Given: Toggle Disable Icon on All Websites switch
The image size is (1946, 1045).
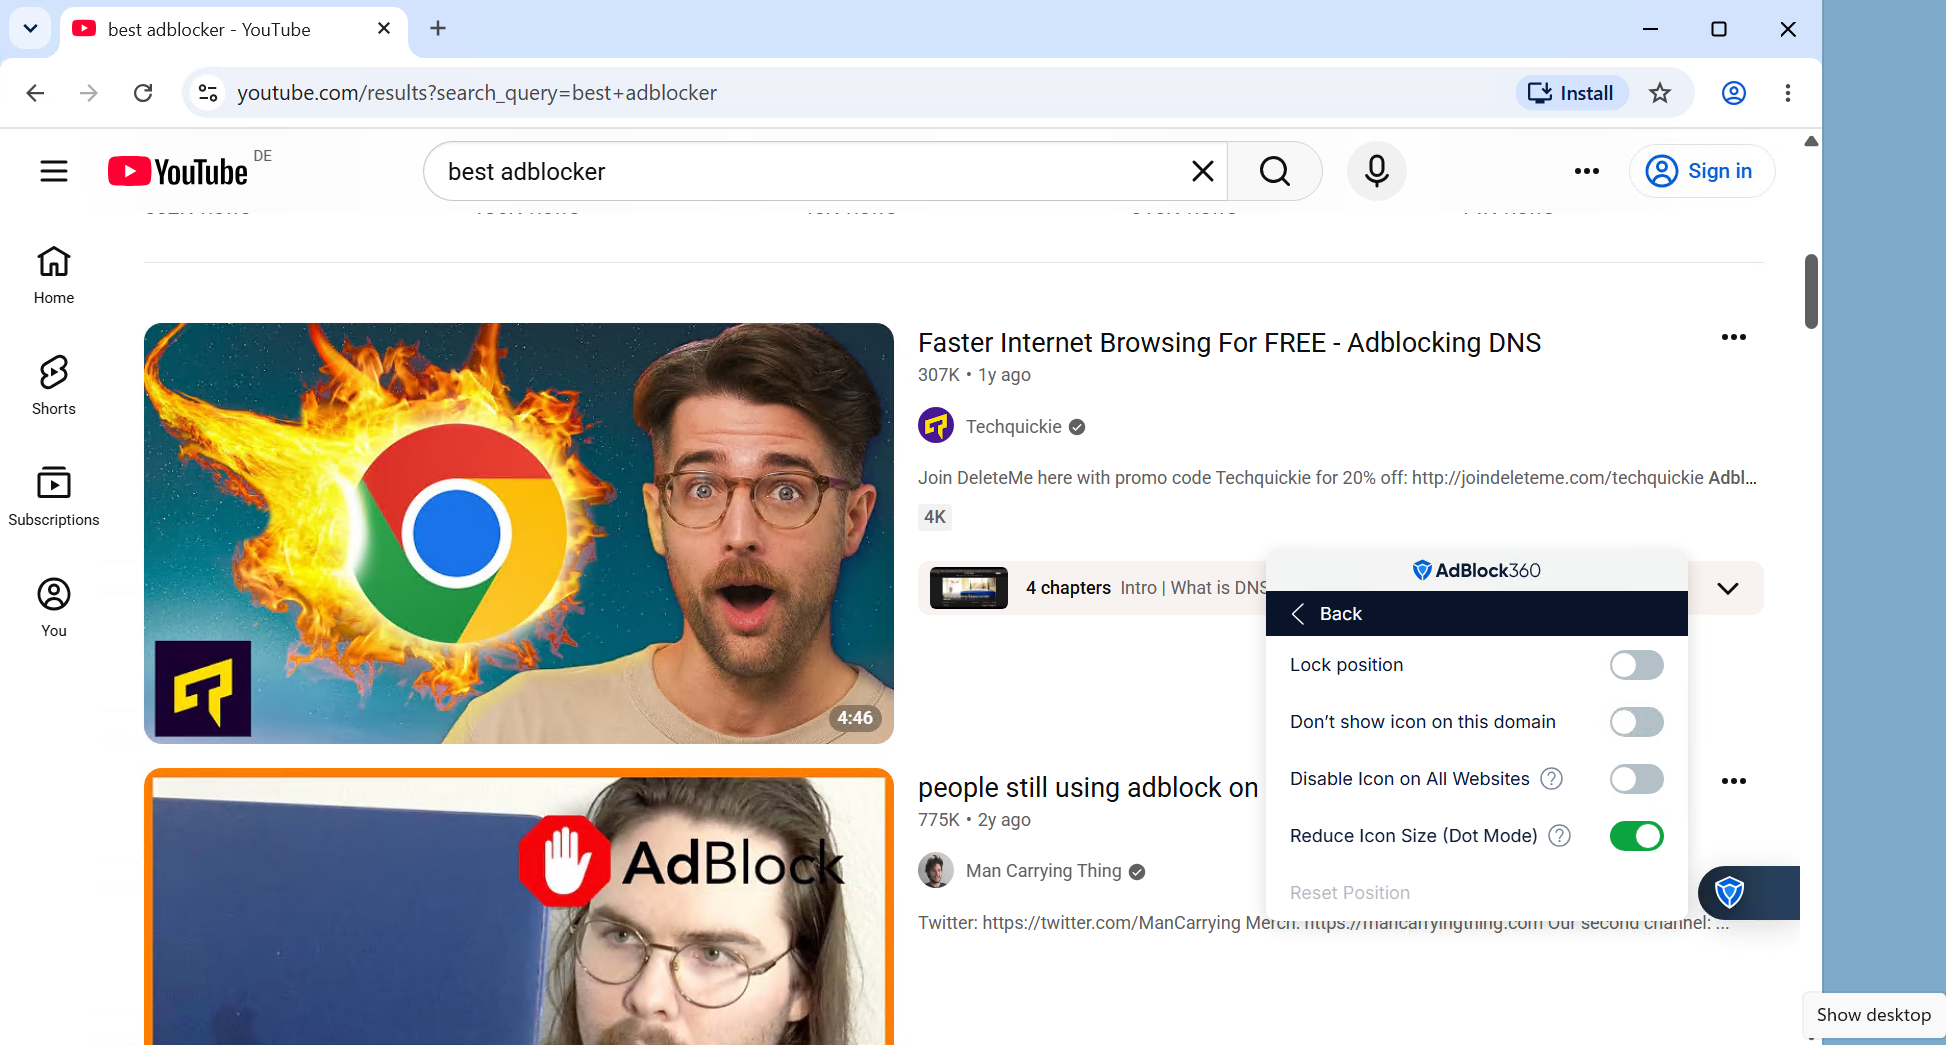Looking at the screenshot, I should coord(1636,779).
